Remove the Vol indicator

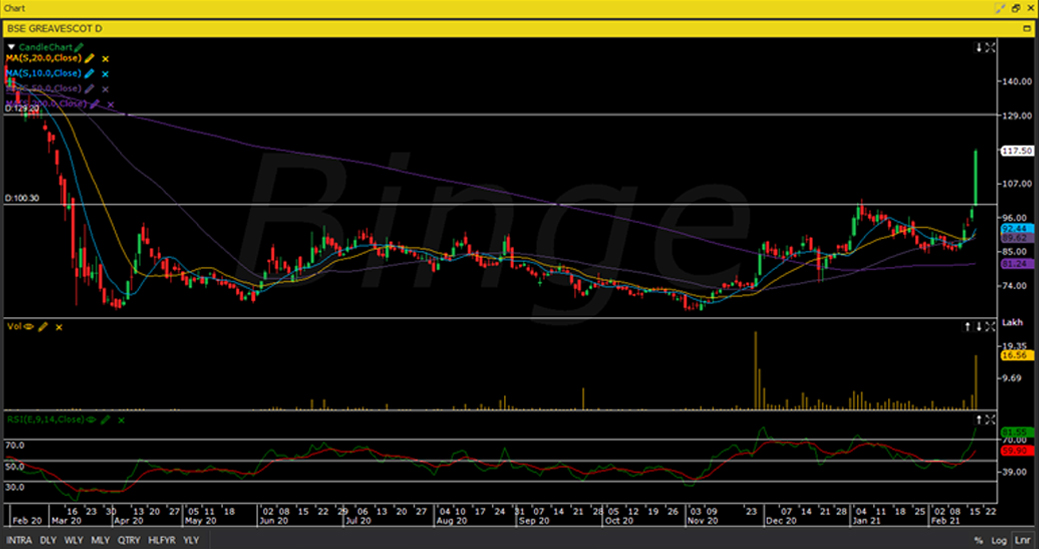[x=59, y=327]
